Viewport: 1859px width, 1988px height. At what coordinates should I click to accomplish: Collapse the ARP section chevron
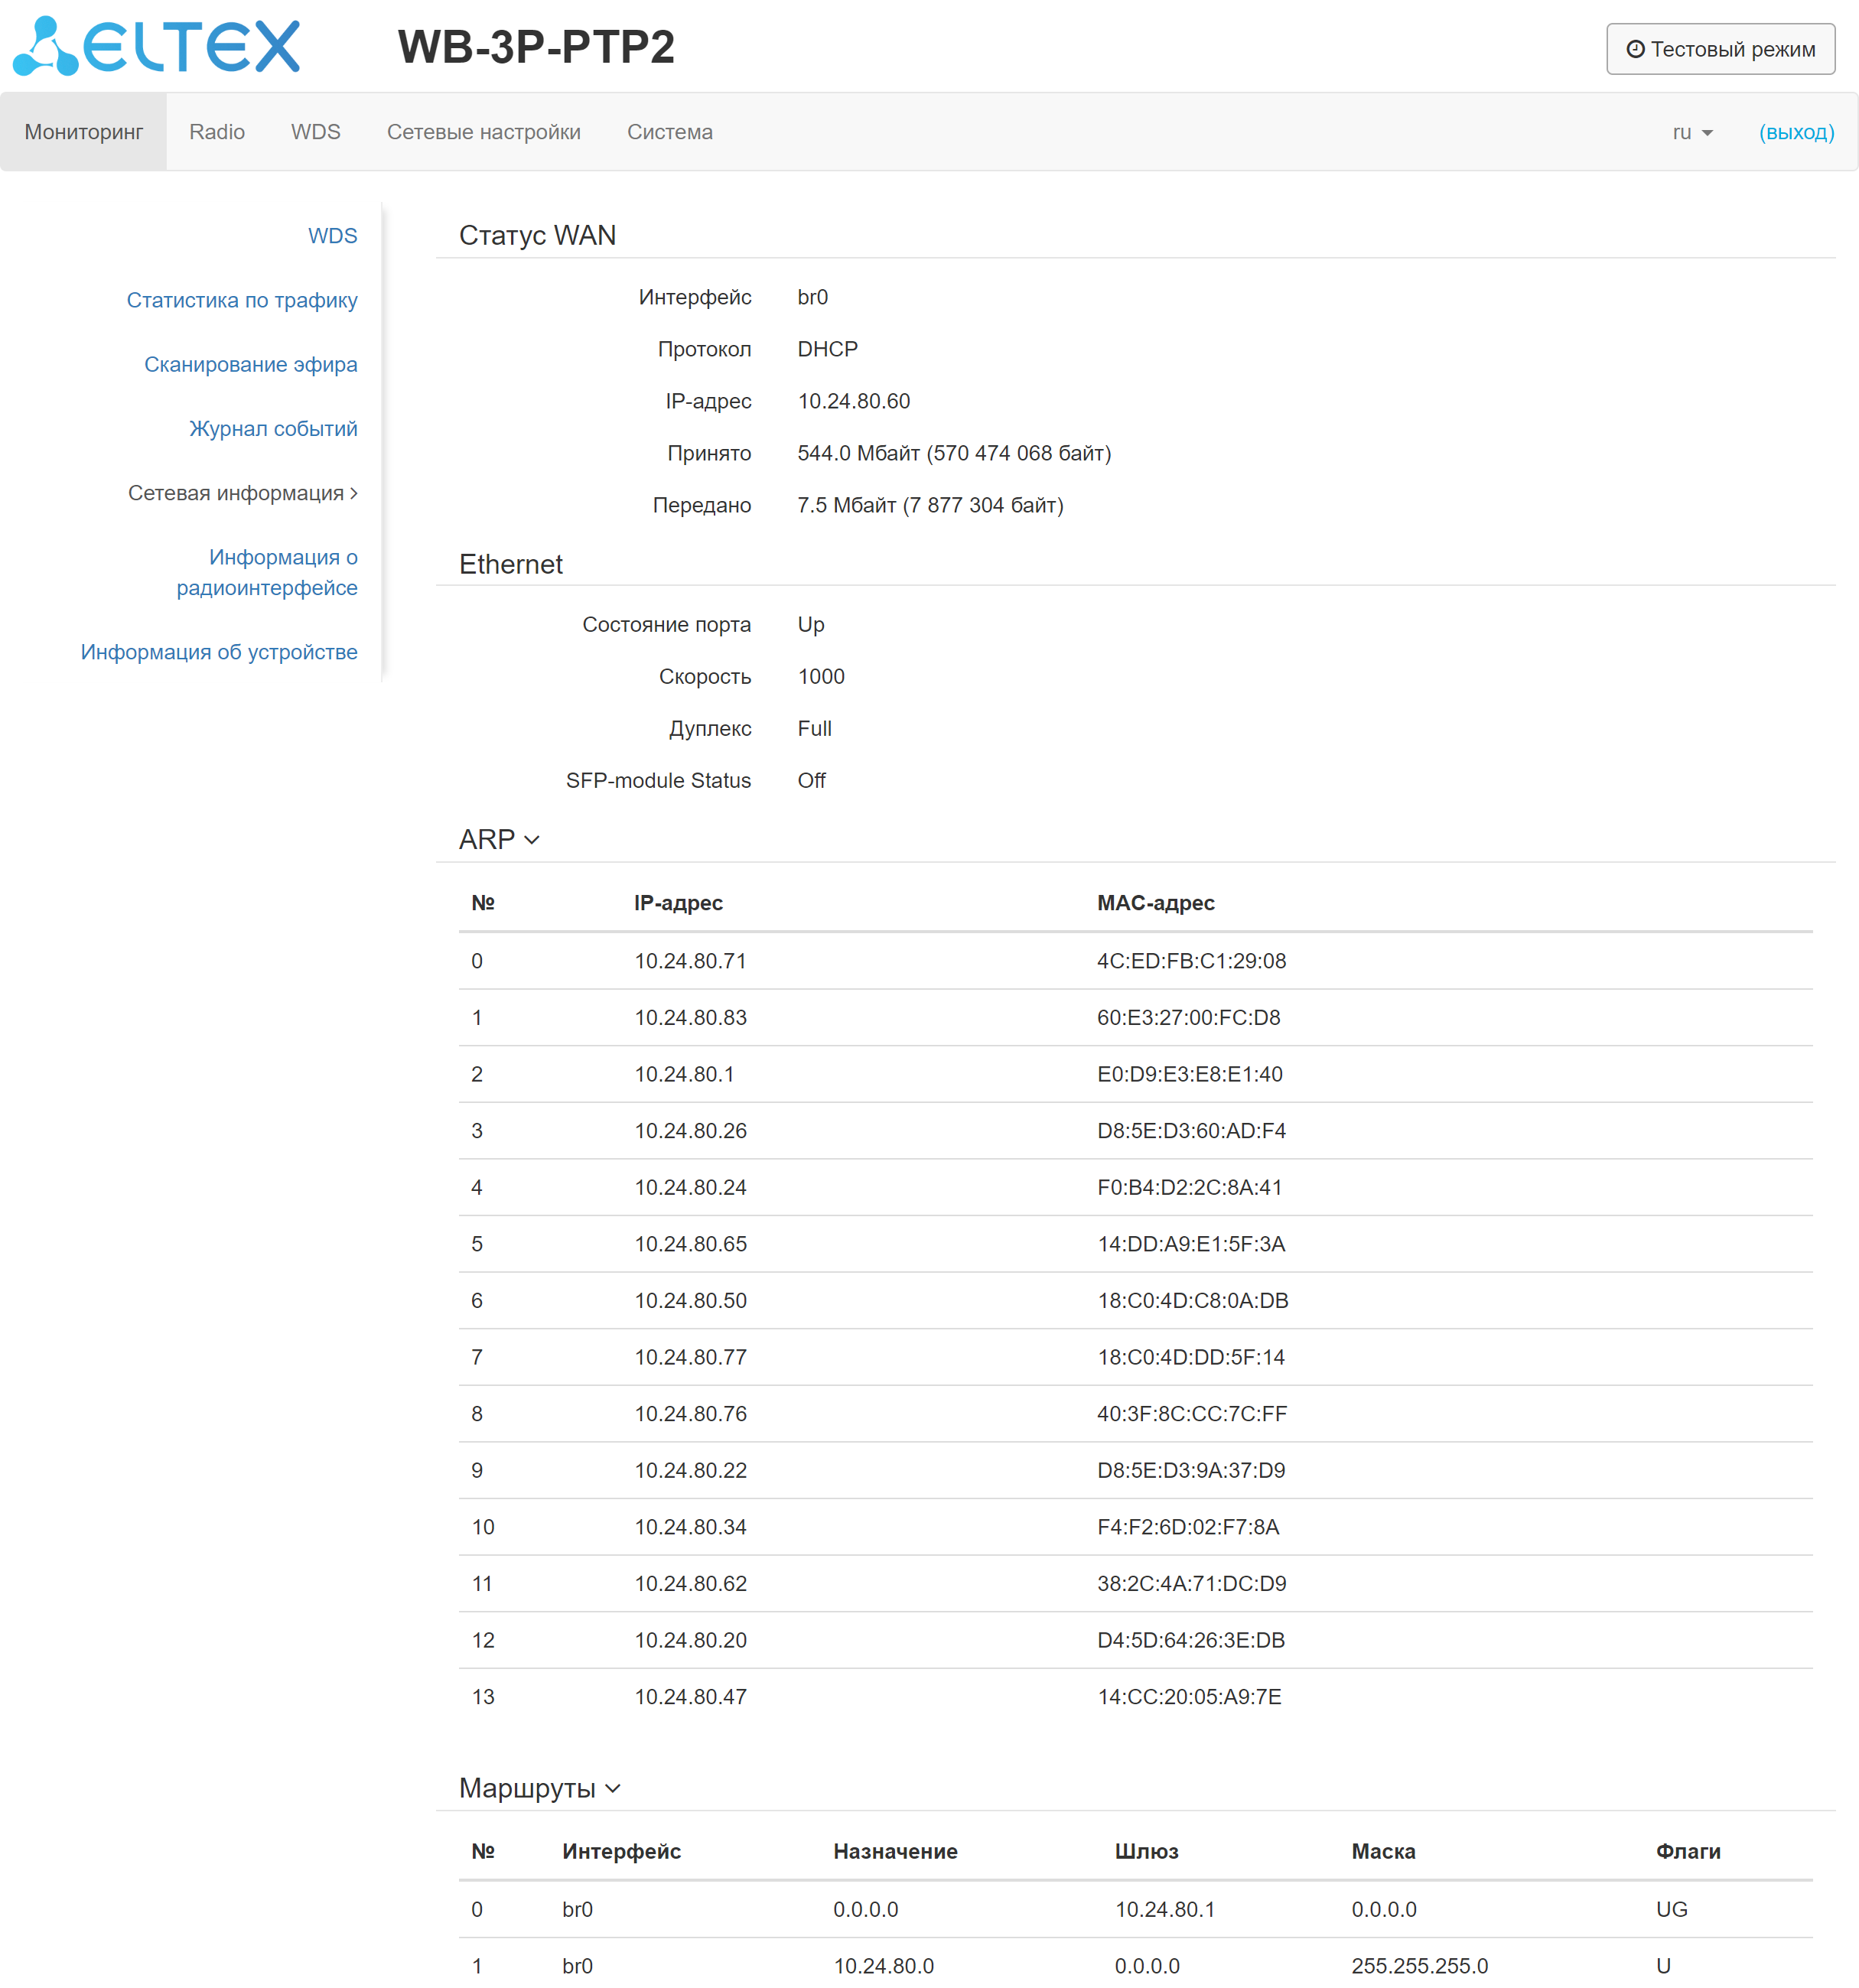pos(532,840)
